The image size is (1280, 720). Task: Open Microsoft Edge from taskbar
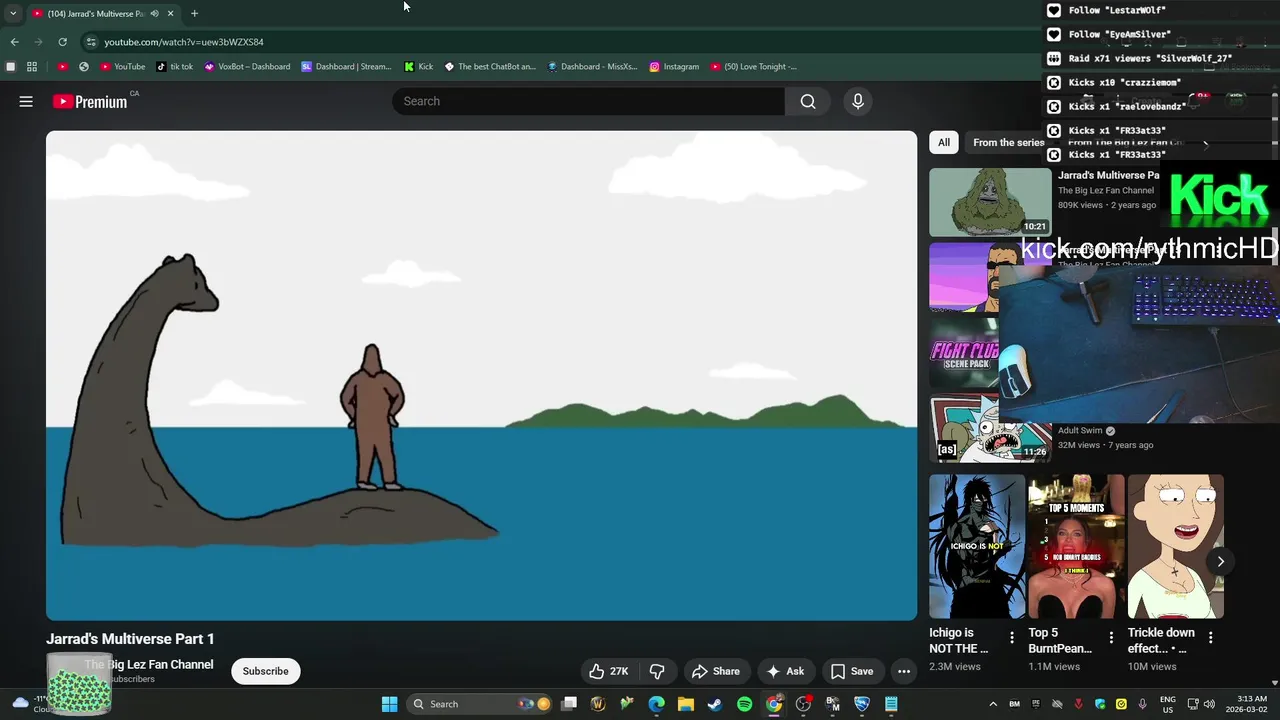click(656, 704)
